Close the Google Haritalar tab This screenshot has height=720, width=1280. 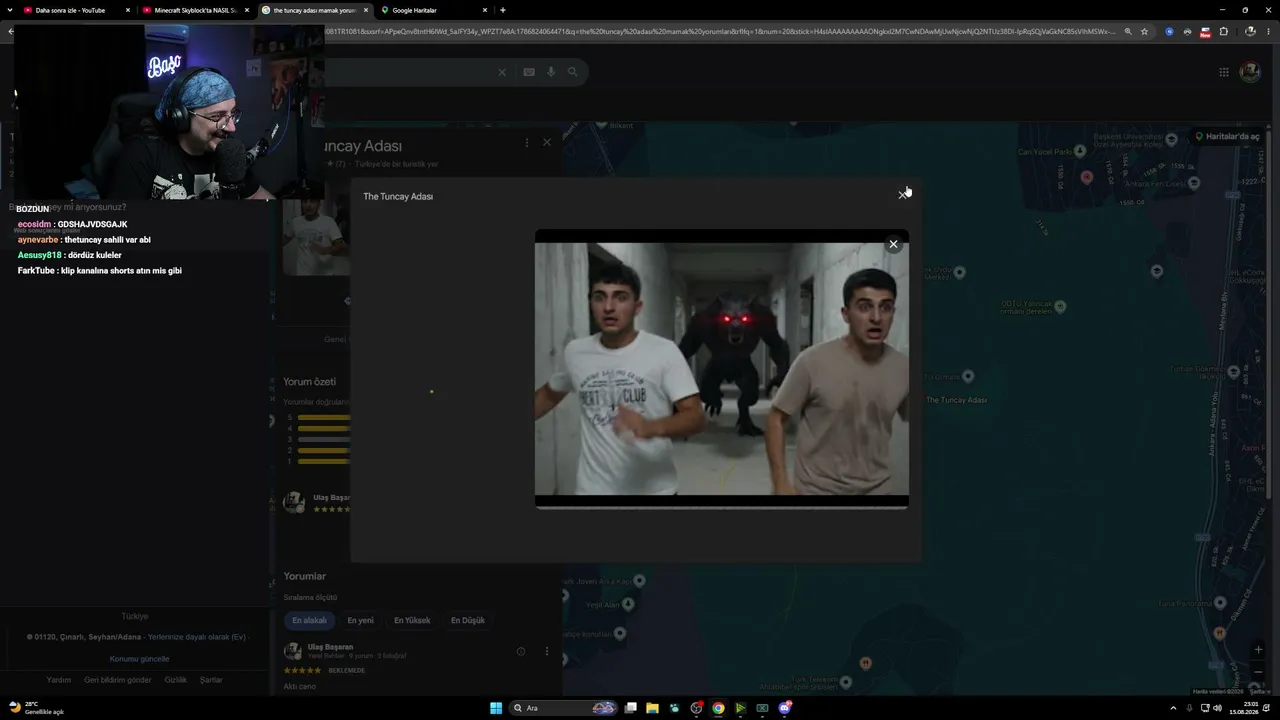[x=485, y=10]
